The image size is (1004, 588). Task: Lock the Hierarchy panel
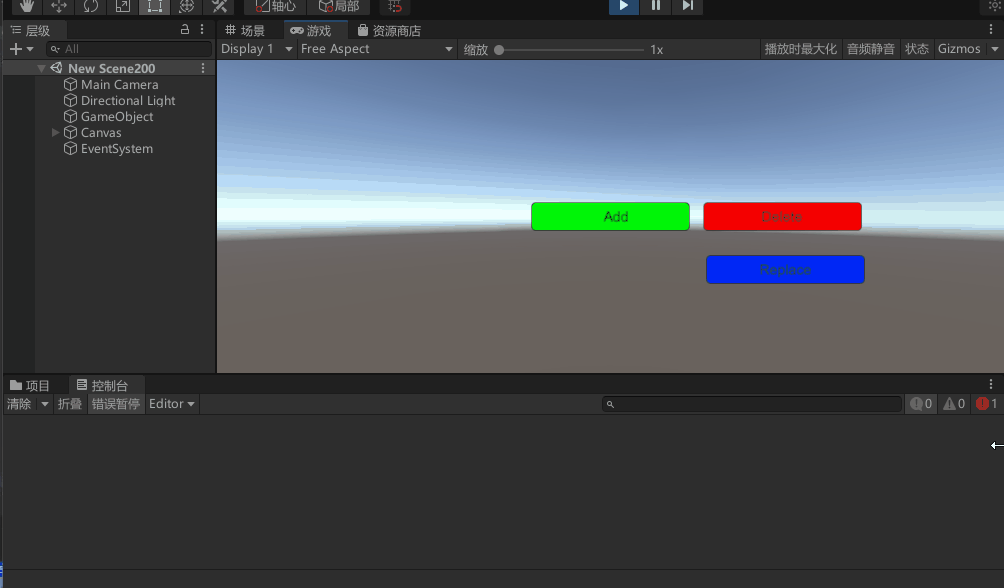[x=184, y=29]
